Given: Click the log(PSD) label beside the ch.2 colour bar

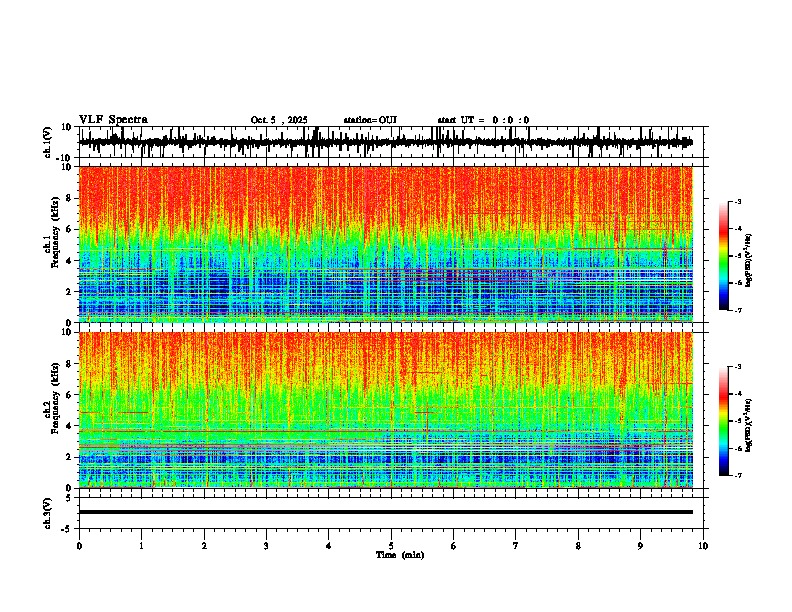Looking at the screenshot, I should coord(749,425).
